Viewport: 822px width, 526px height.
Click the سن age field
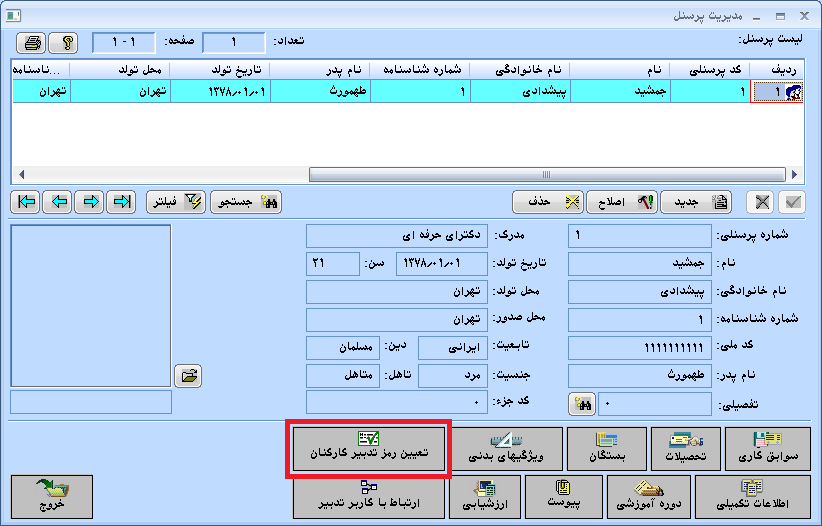point(333,263)
